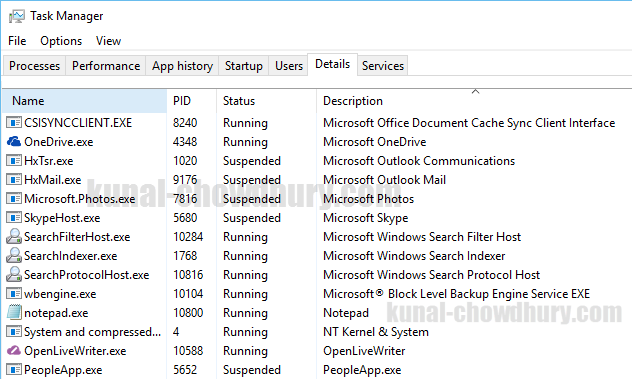632x379 pixels.
Task: Click PID 4348 cell
Action: 185,142
